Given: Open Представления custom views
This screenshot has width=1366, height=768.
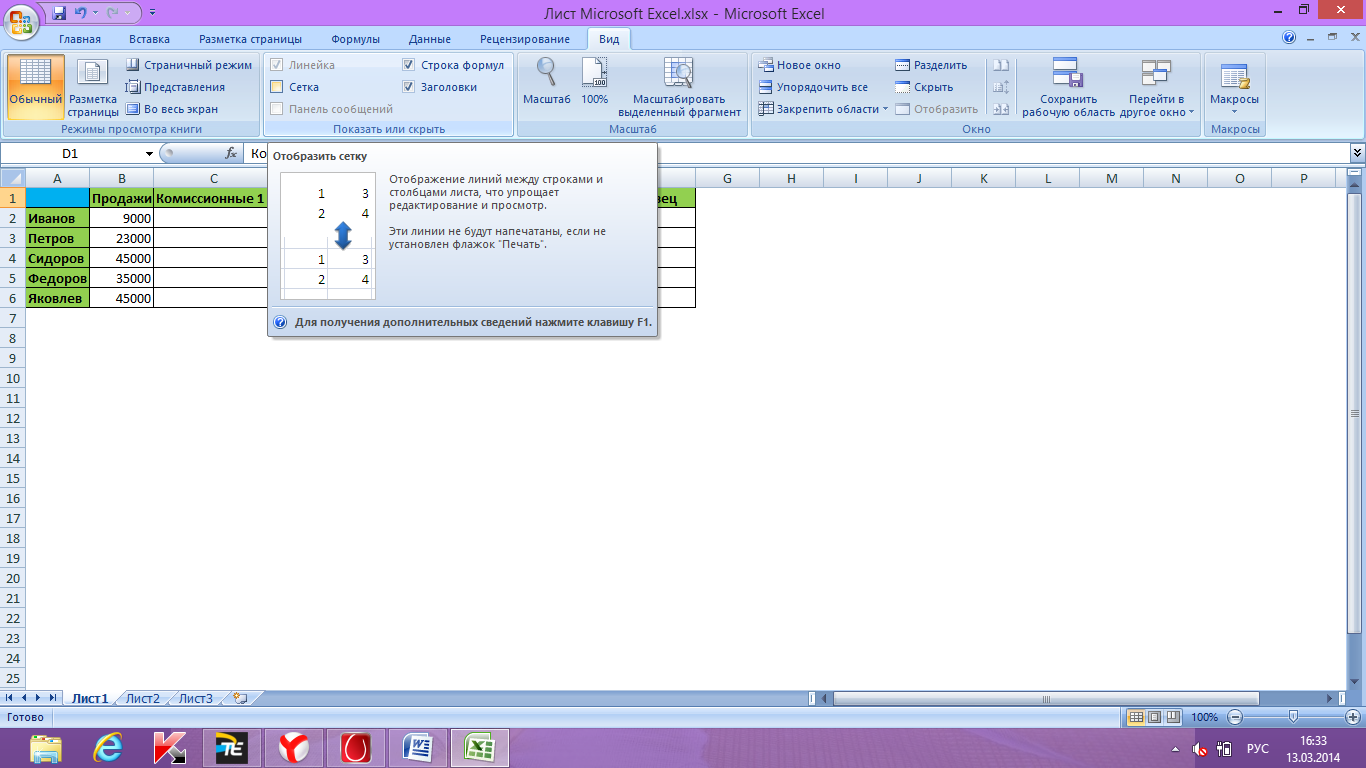Looking at the screenshot, I should pyautogui.click(x=176, y=87).
